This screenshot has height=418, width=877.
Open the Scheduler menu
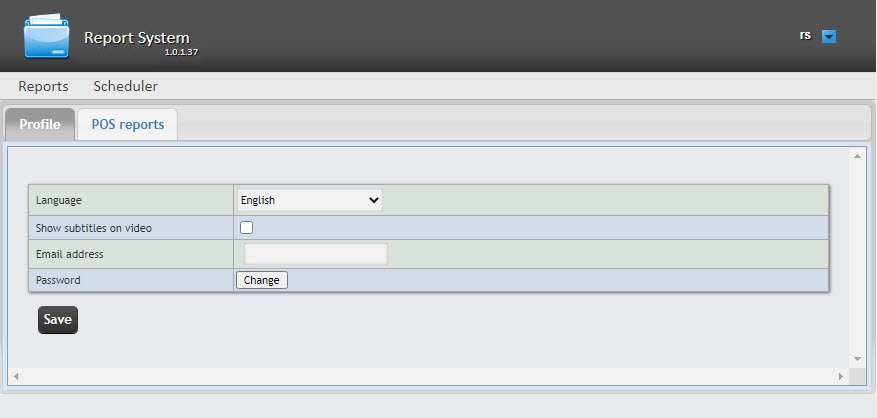(125, 86)
